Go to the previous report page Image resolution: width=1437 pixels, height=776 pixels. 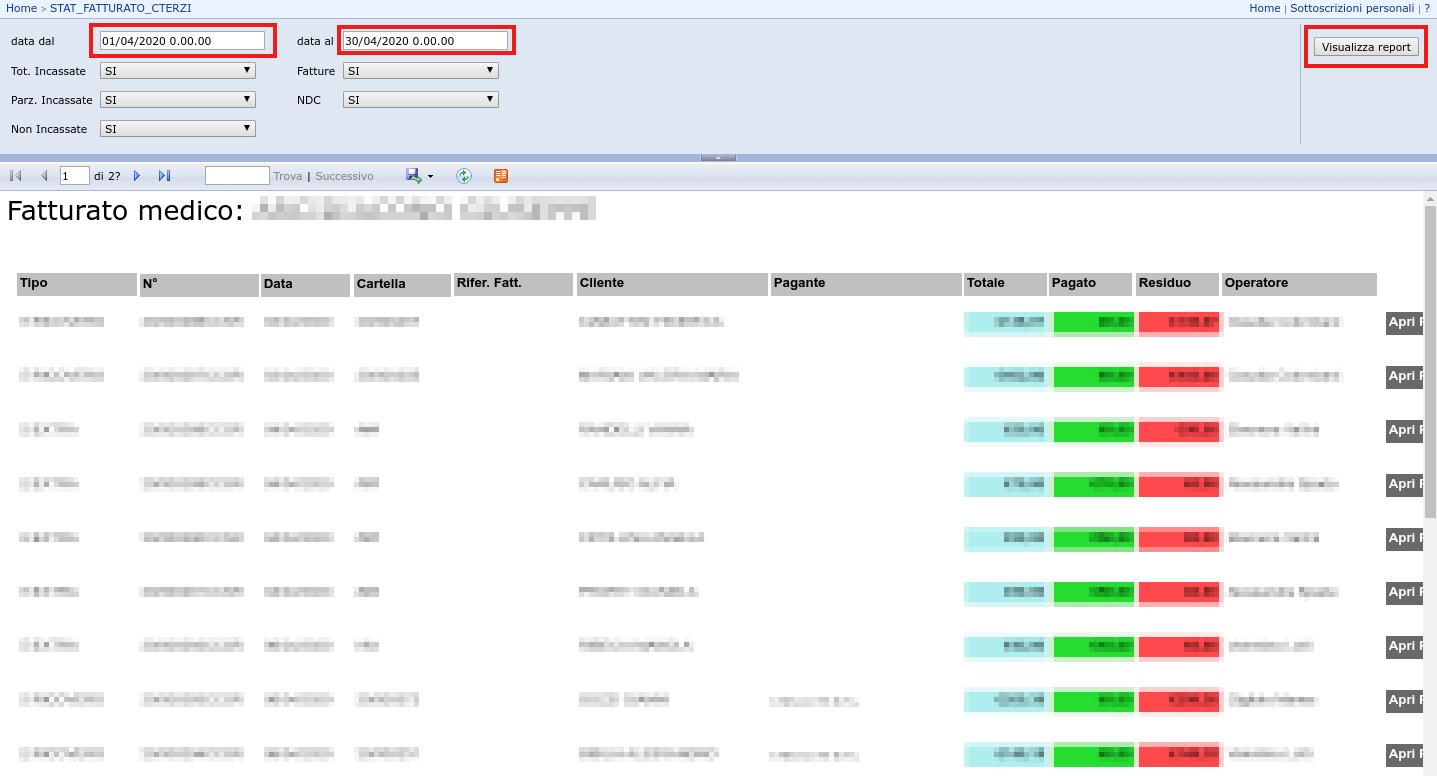pos(43,176)
